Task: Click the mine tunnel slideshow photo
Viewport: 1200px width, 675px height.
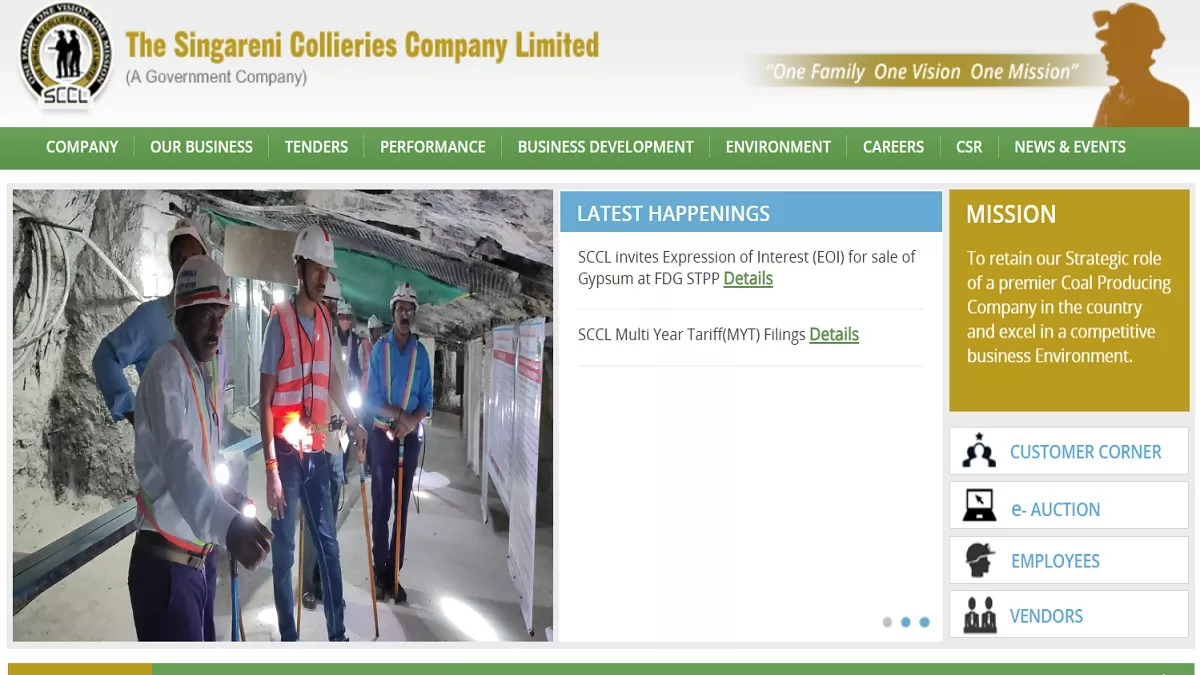Action: [283, 415]
